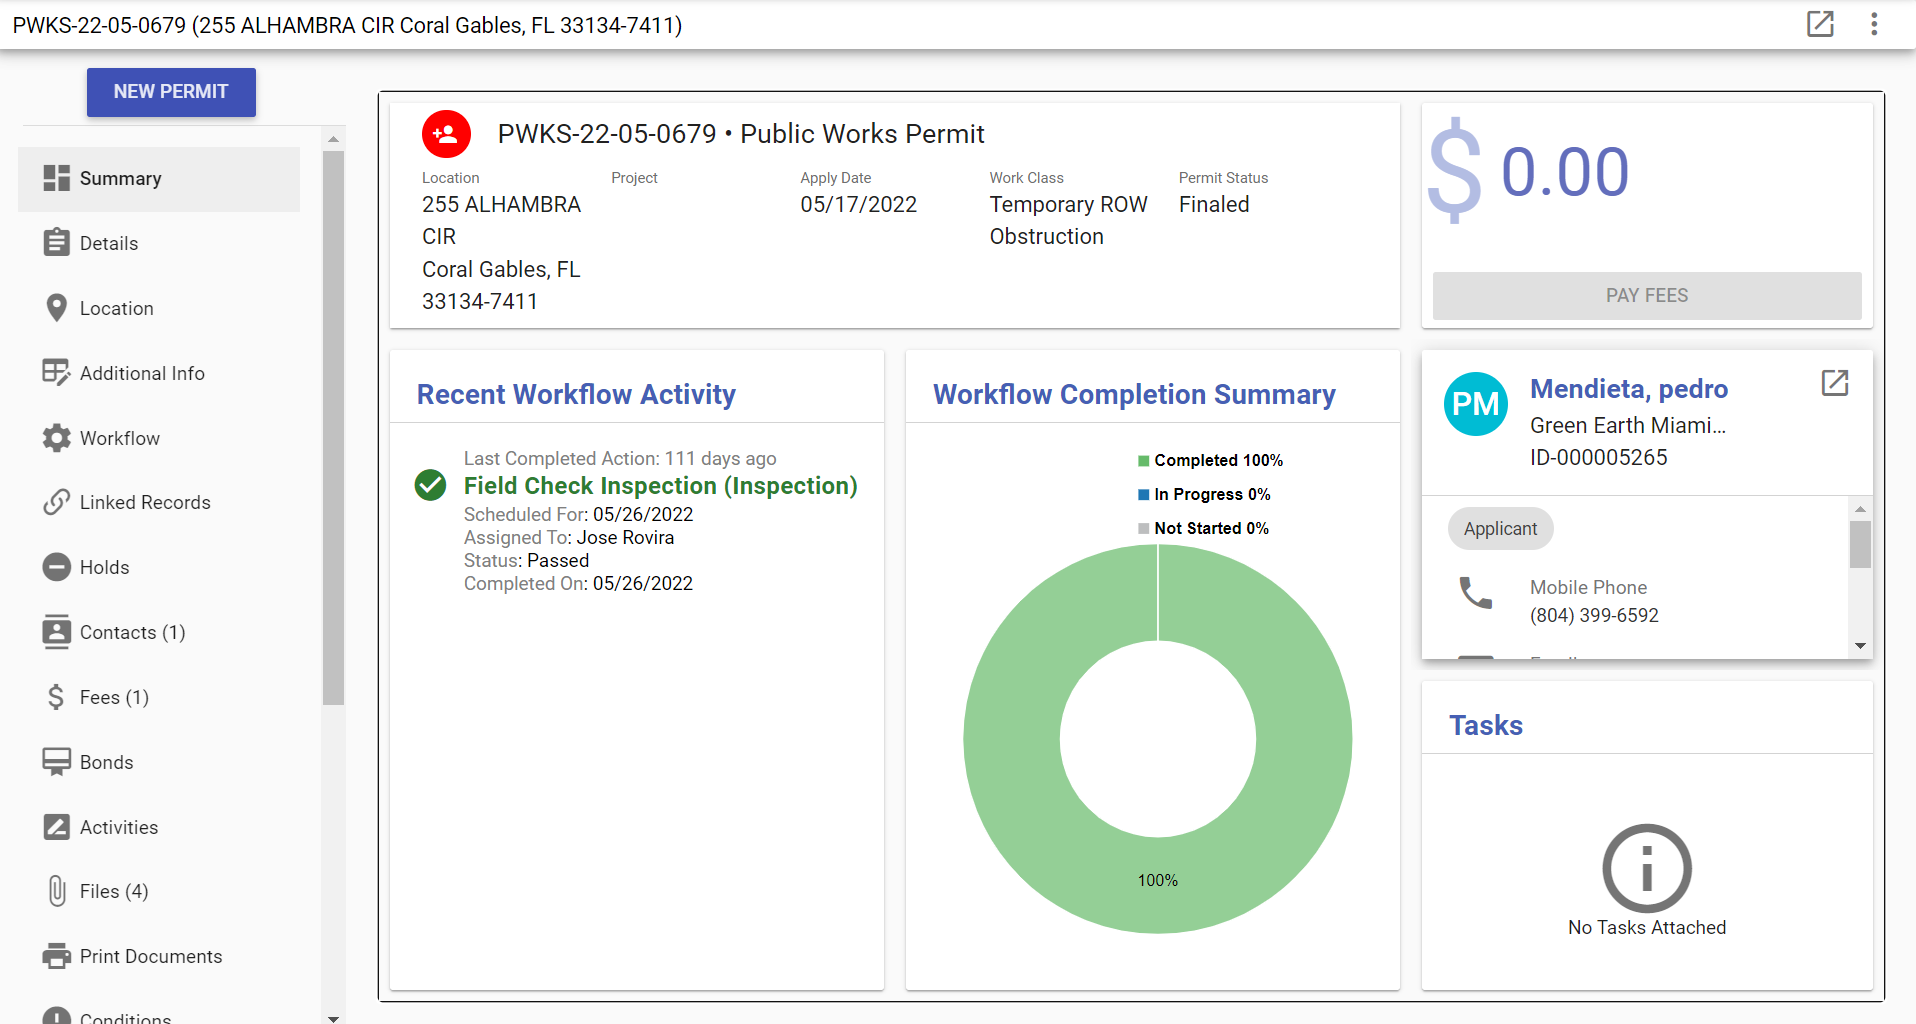Image resolution: width=1916 pixels, height=1024 pixels.
Task: Toggle Completed 100% legend swatch
Action: point(1143,461)
